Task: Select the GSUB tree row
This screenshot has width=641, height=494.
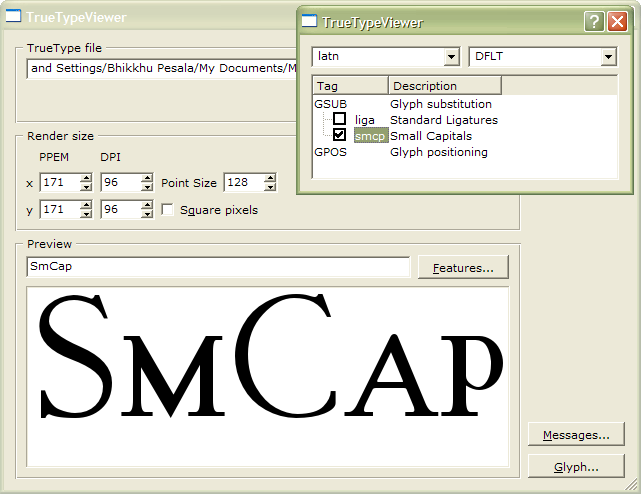Action: (x=465, y=104)
